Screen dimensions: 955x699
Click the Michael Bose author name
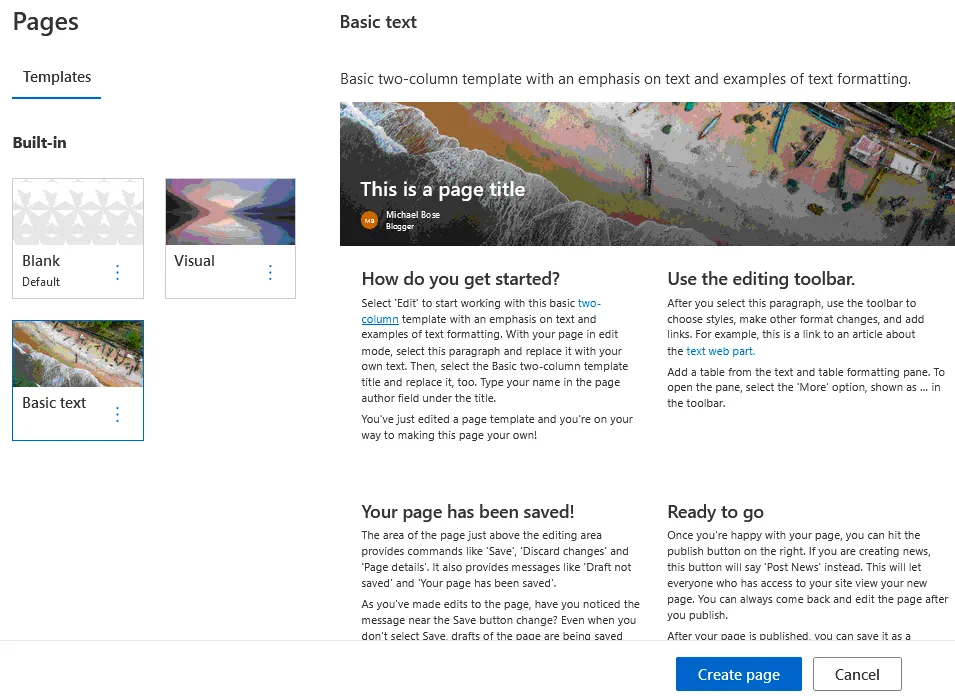tap(413, 215)
